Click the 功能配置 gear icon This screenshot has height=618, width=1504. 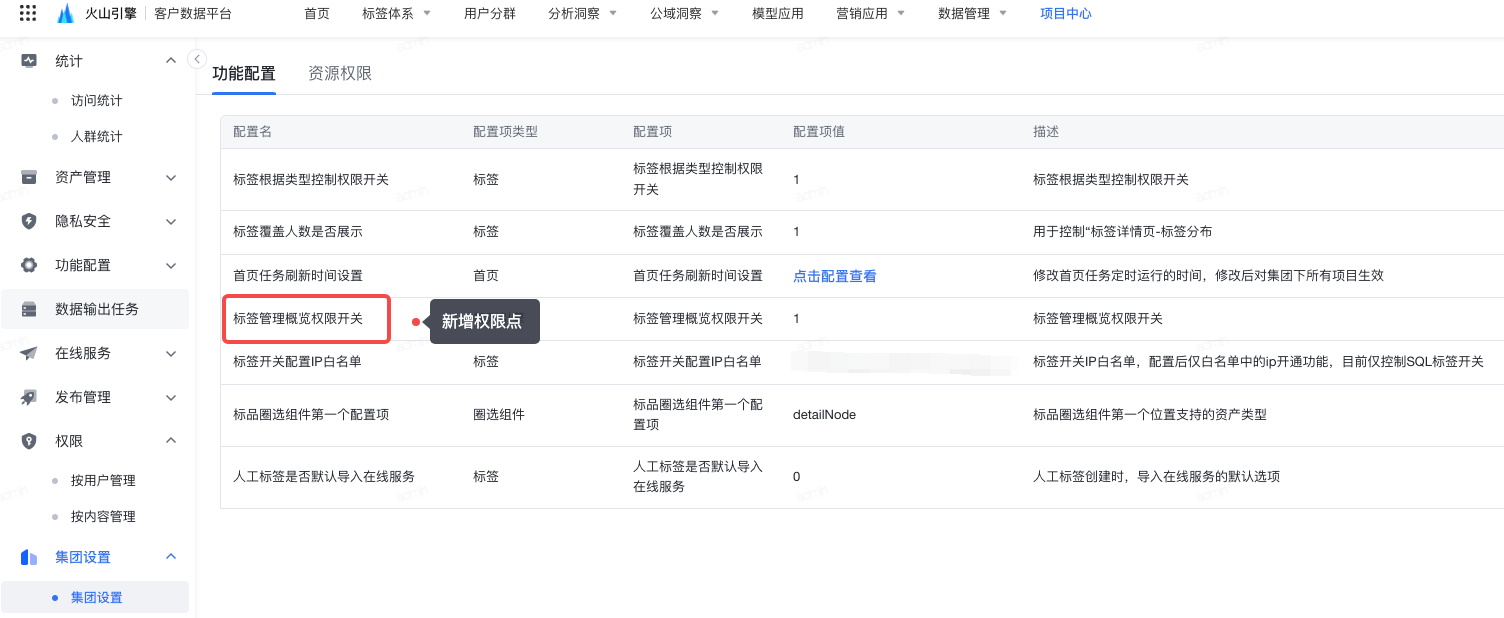pos(29,265)
